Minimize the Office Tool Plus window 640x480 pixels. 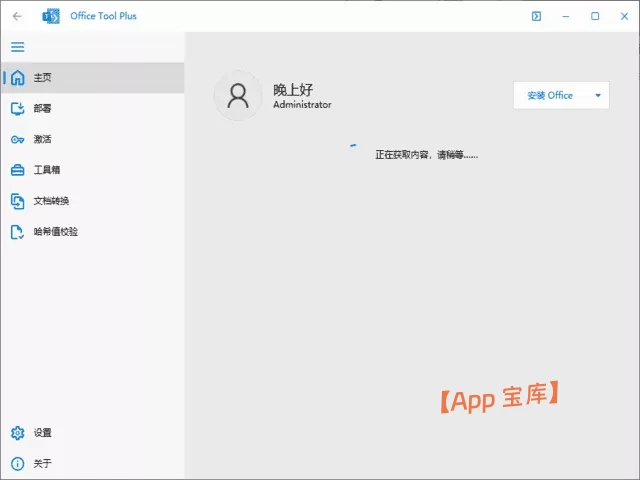click(x=566, y=16)
